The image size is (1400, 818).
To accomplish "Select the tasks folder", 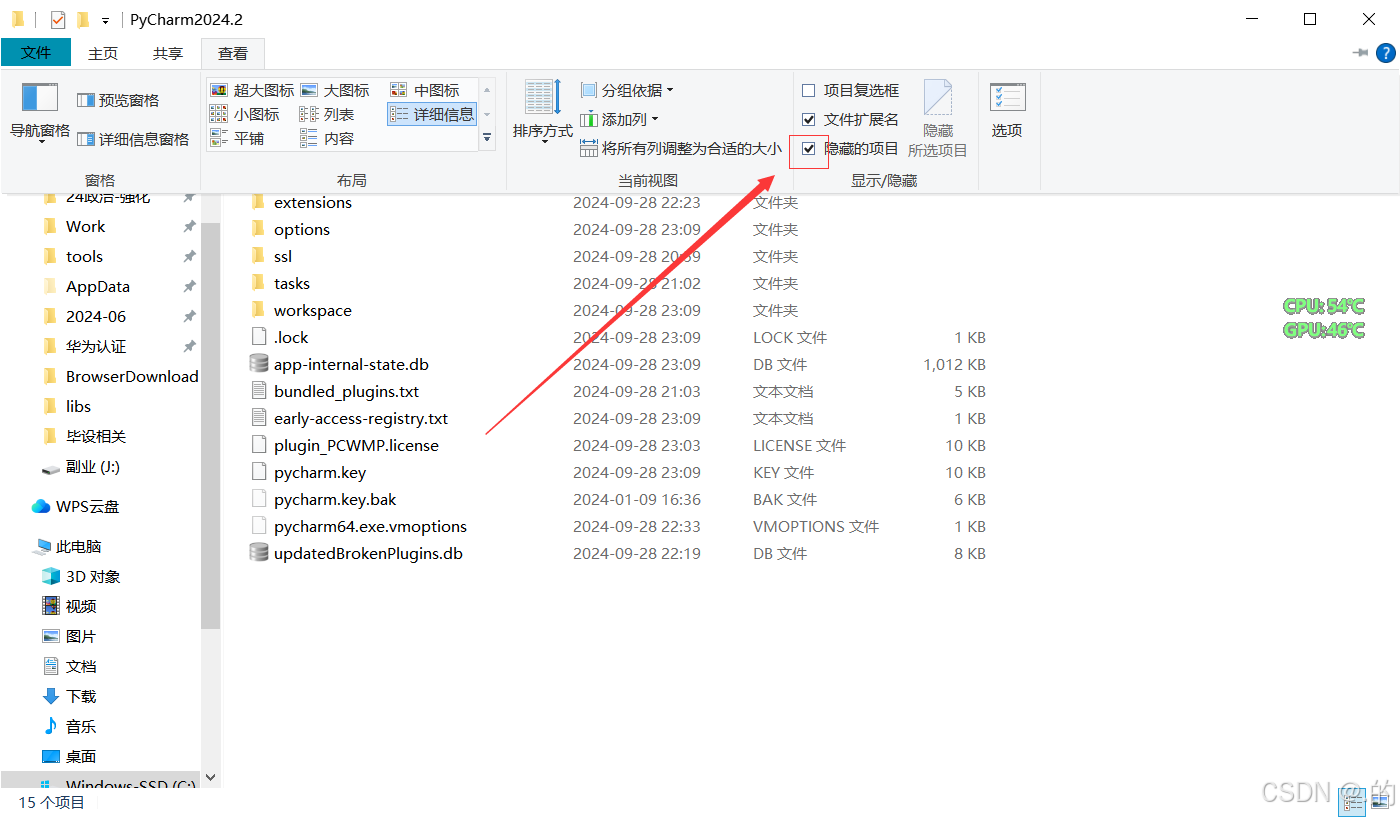I will [292, 283].
